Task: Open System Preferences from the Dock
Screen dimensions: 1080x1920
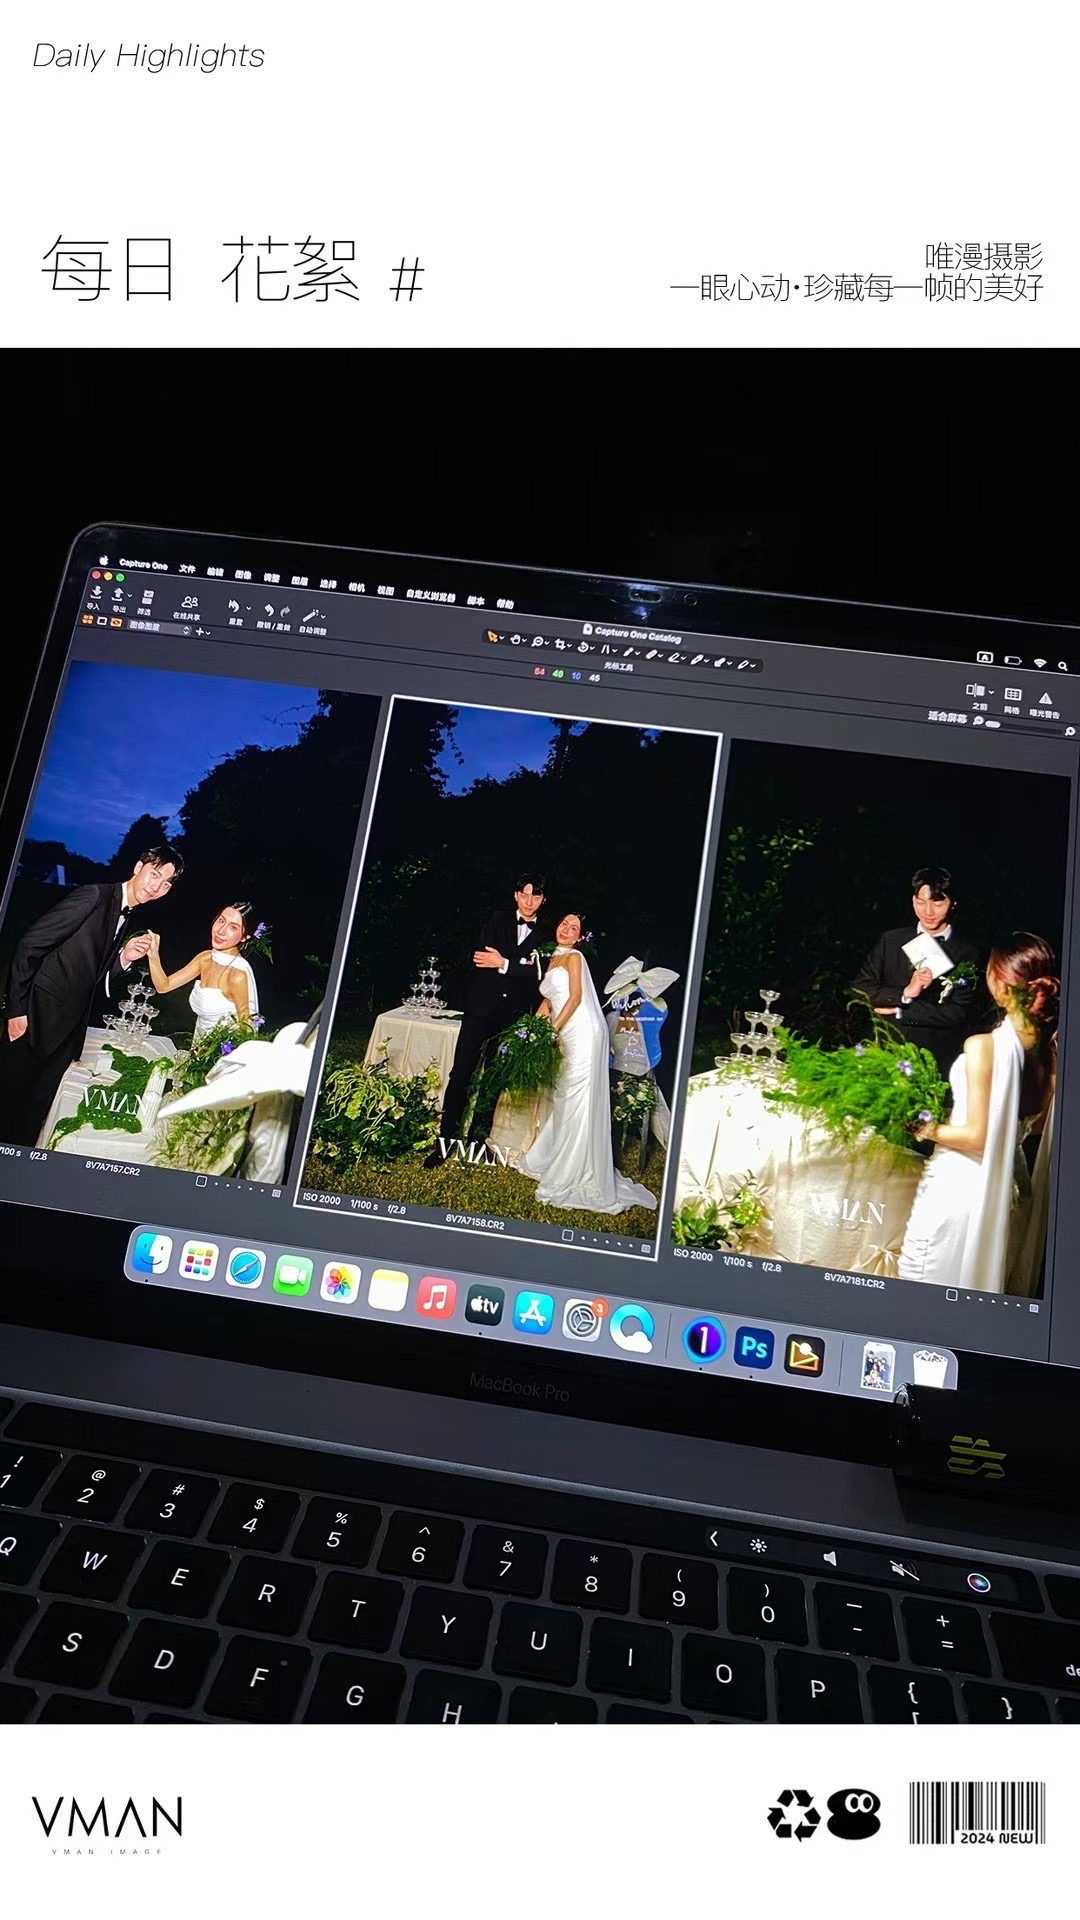Action: click(582, 1319)
